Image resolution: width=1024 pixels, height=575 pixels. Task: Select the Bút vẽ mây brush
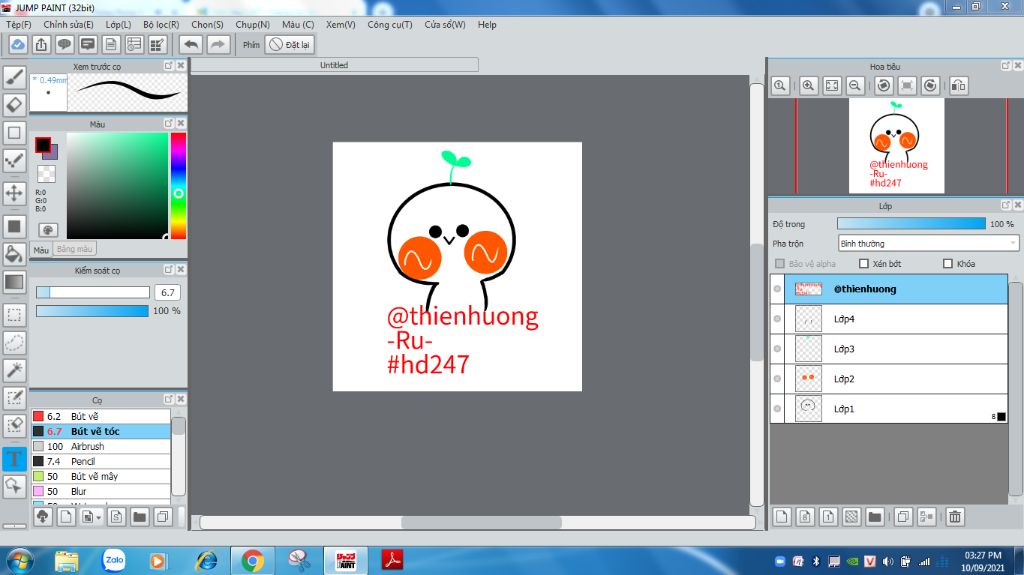(x=101, y=476)
